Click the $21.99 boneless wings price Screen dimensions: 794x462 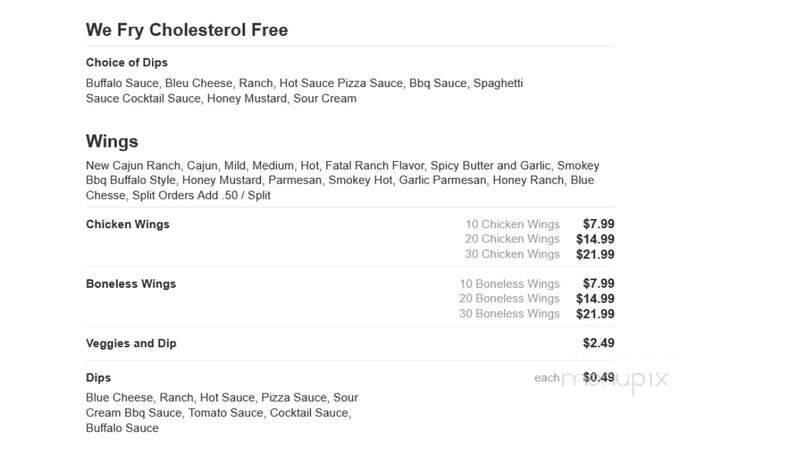(596, 314)
